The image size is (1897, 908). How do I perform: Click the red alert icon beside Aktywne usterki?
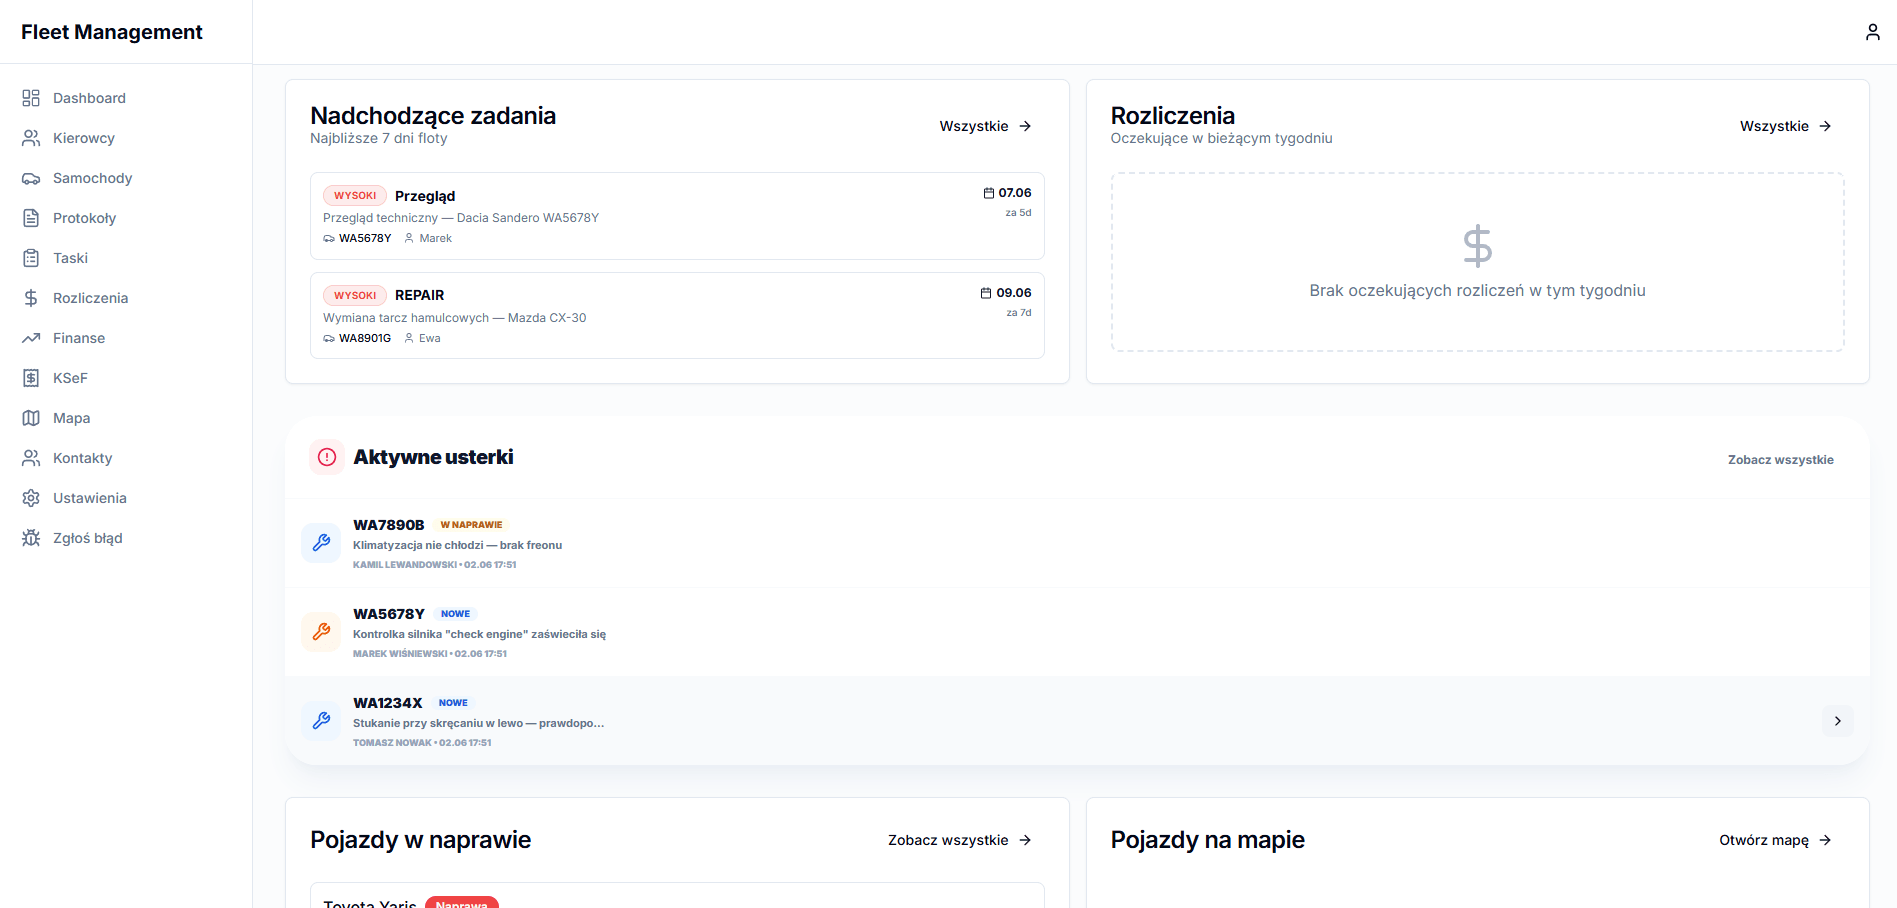pyautogui.click(x=327, y=457)
